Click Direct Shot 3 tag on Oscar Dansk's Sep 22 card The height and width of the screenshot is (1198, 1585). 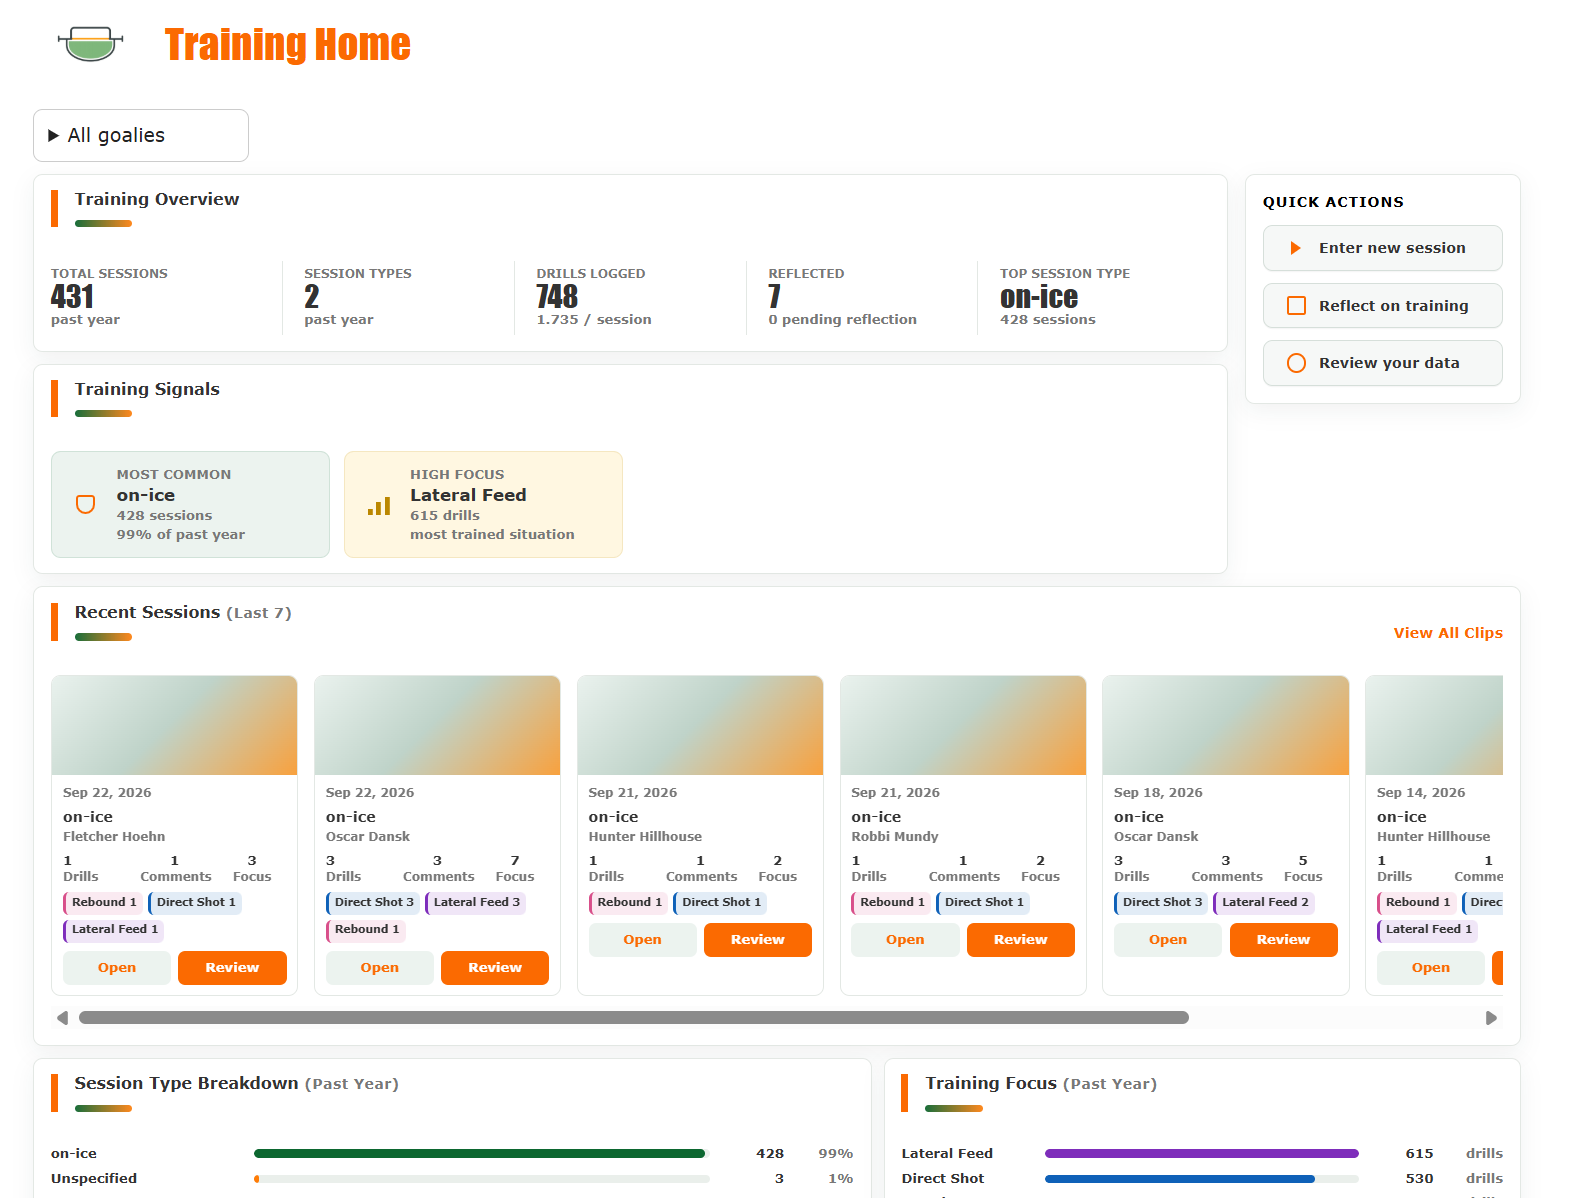(373, 903)
